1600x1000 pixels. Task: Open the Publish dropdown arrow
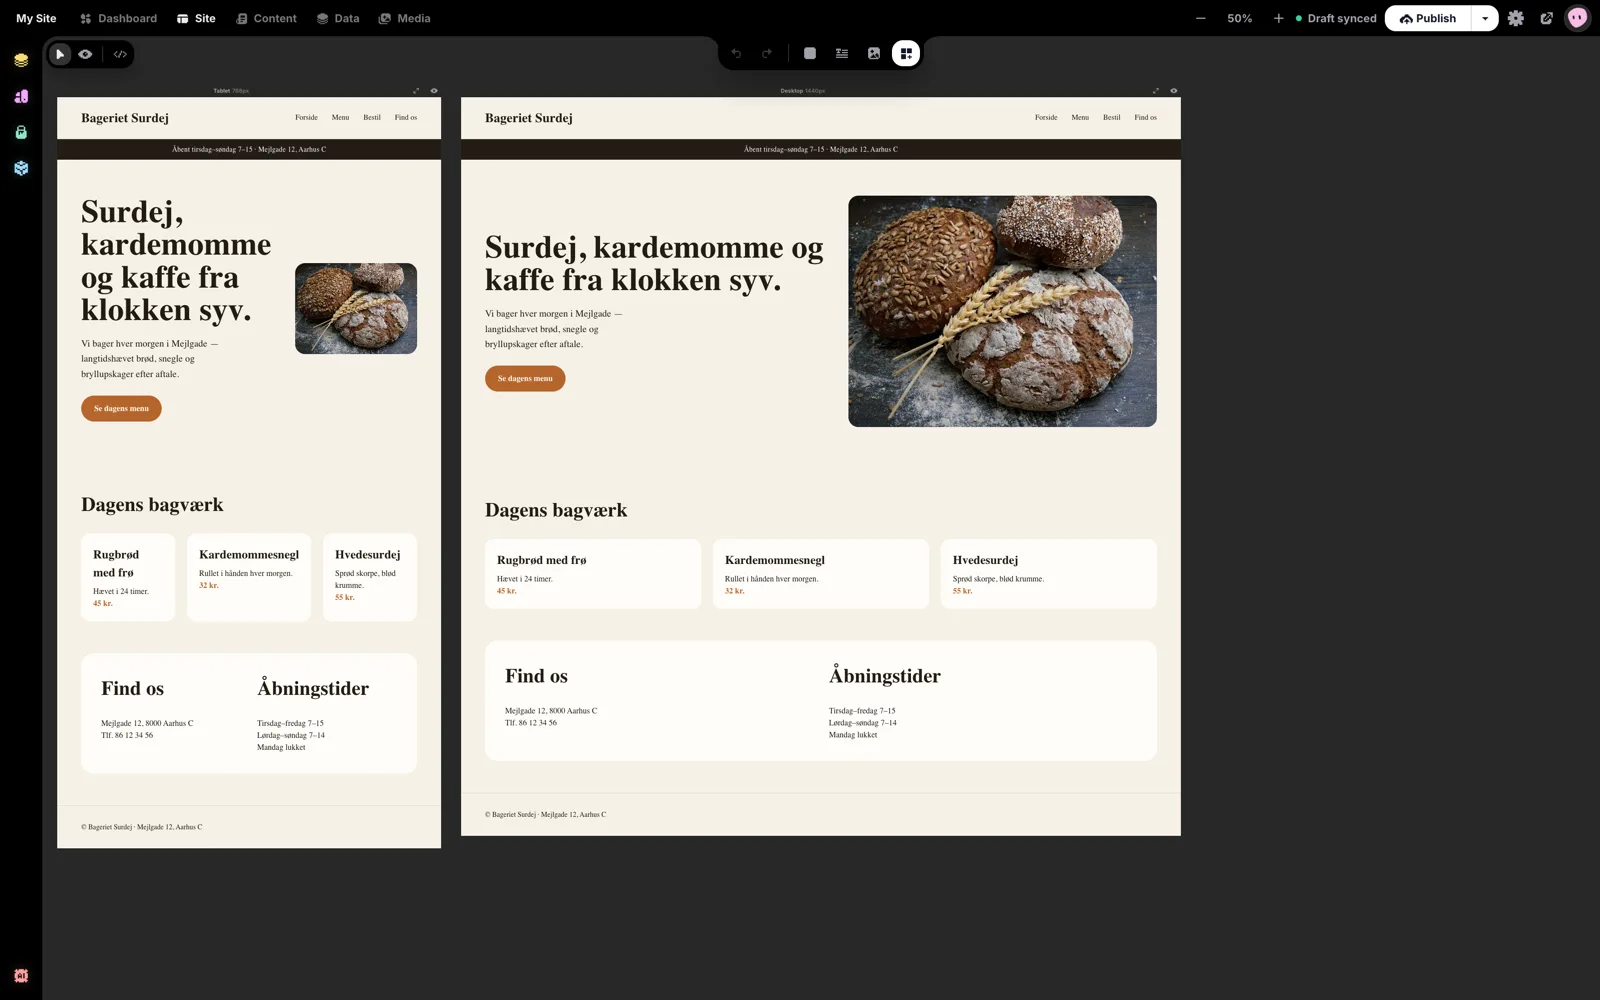coord(1485,18)
